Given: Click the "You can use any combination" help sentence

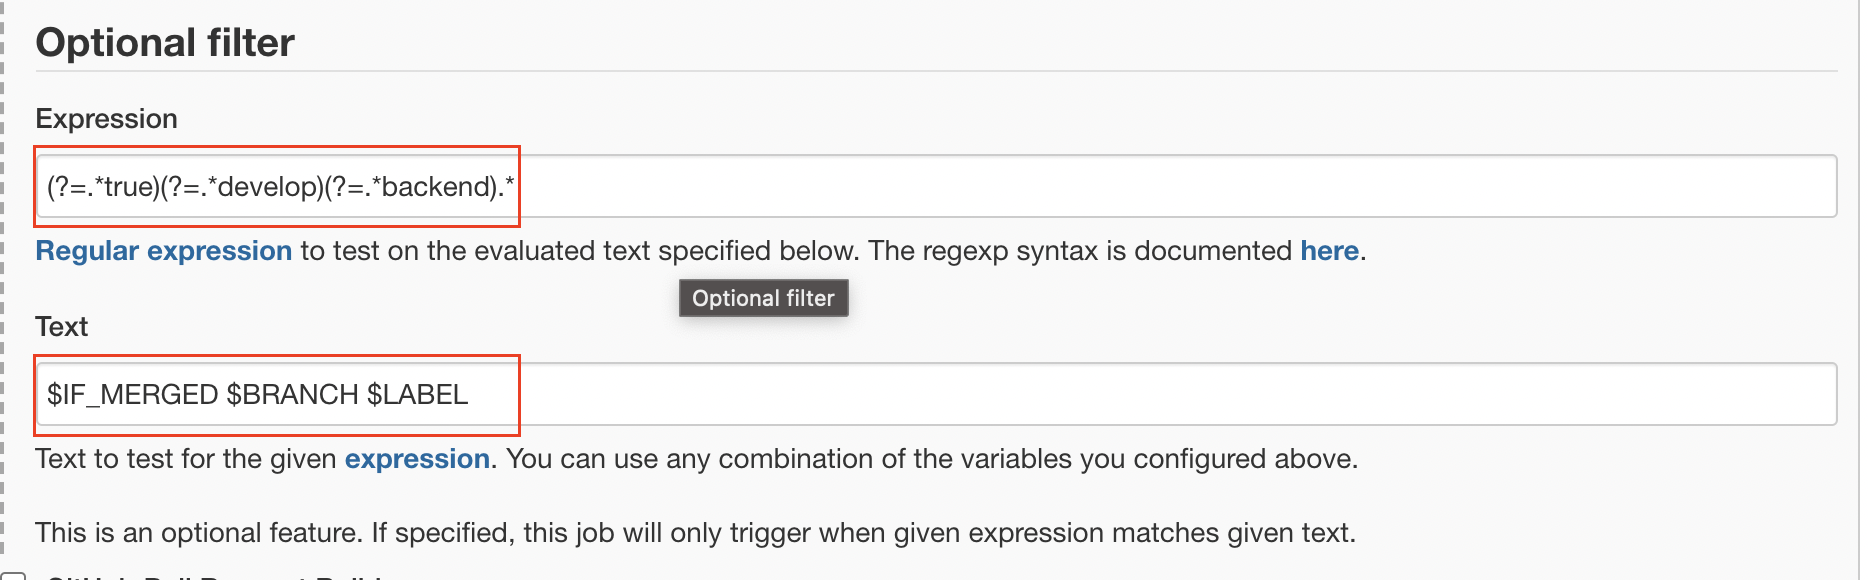Looking at the screenshot, I should pyautogui.click(x=932, y=458).
